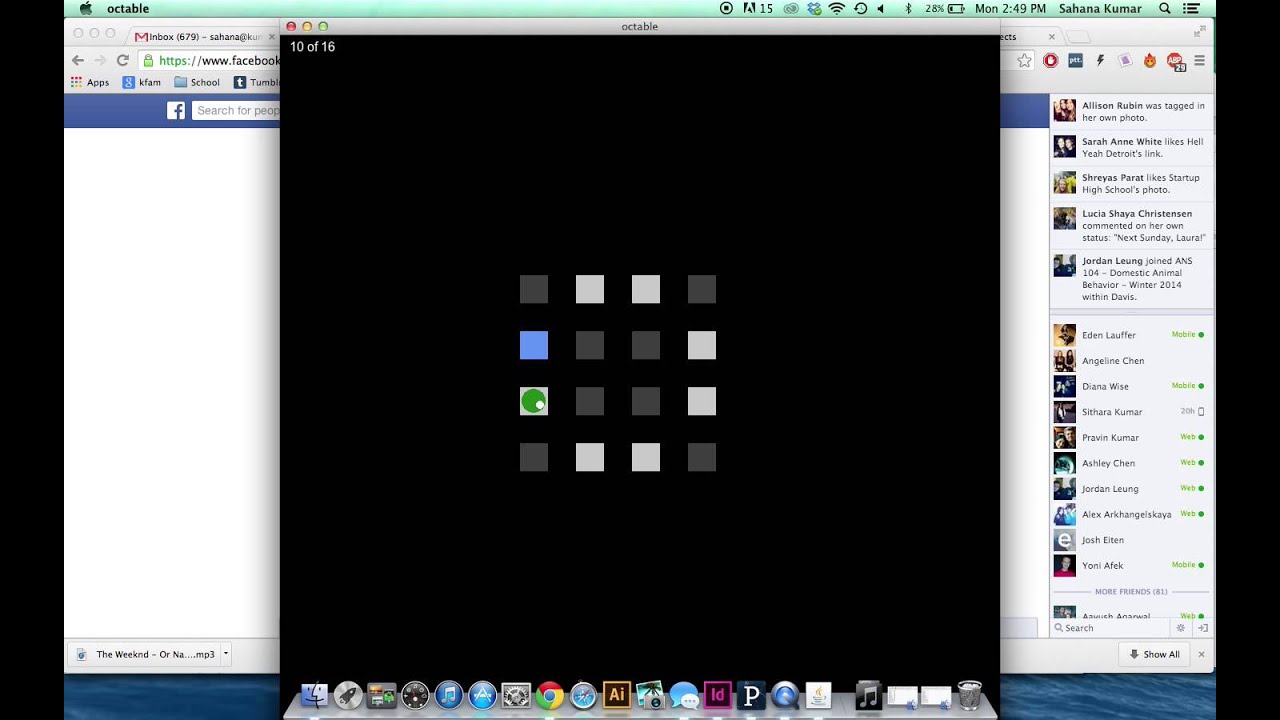Open chat settings gear in sidebar
1280x720 pixels.
click(1181, 628)
